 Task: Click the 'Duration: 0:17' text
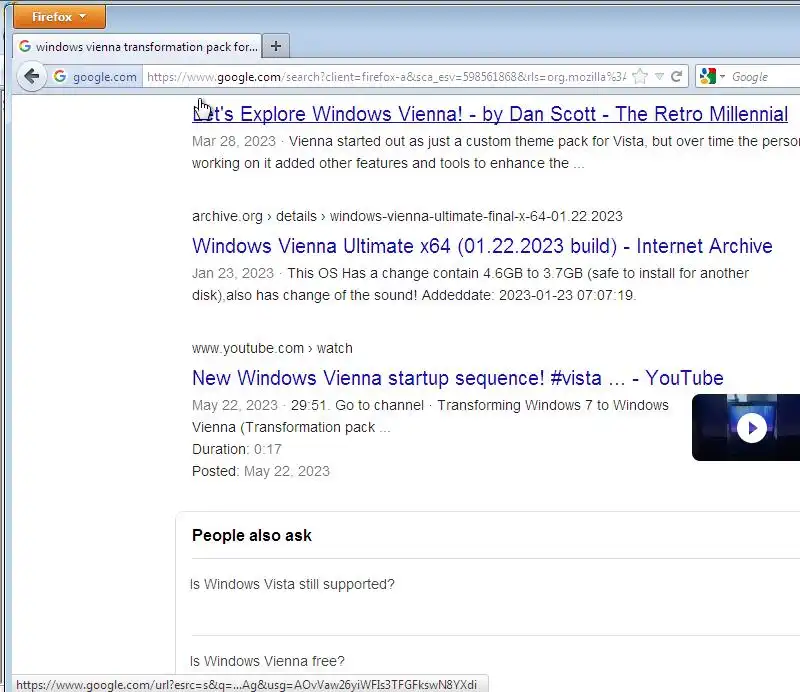pyautogui.click(x=237, y=449)
